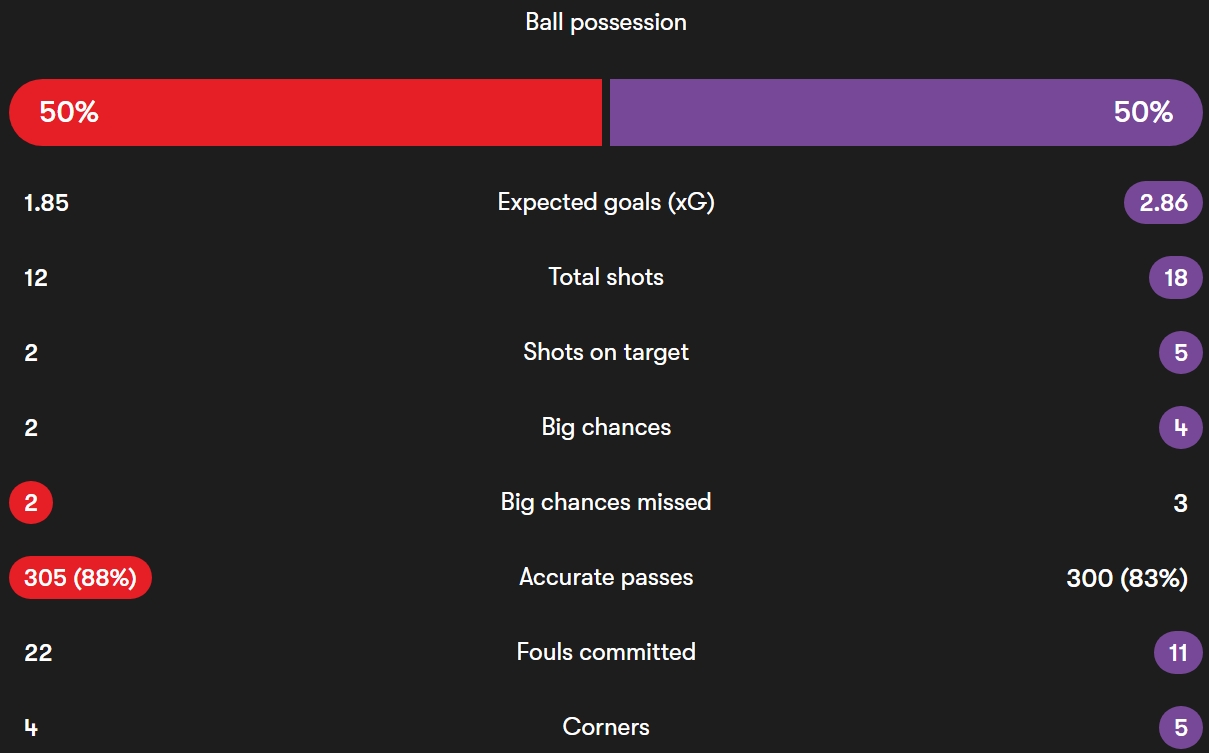Click the purple 50% possession bar

pos(906,112)
